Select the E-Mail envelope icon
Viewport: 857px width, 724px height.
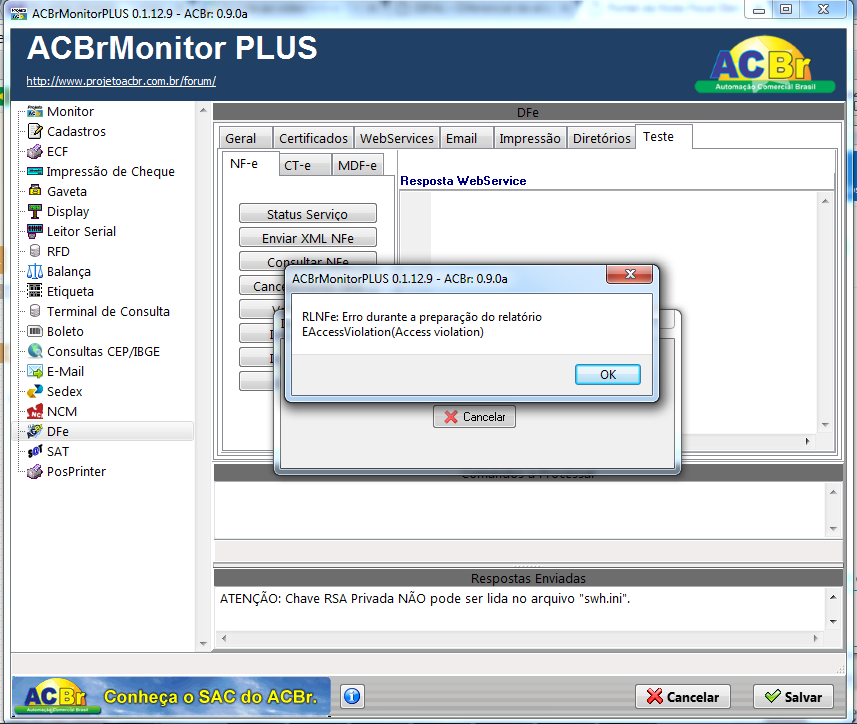pyautogui.click(x=35, y=372)
